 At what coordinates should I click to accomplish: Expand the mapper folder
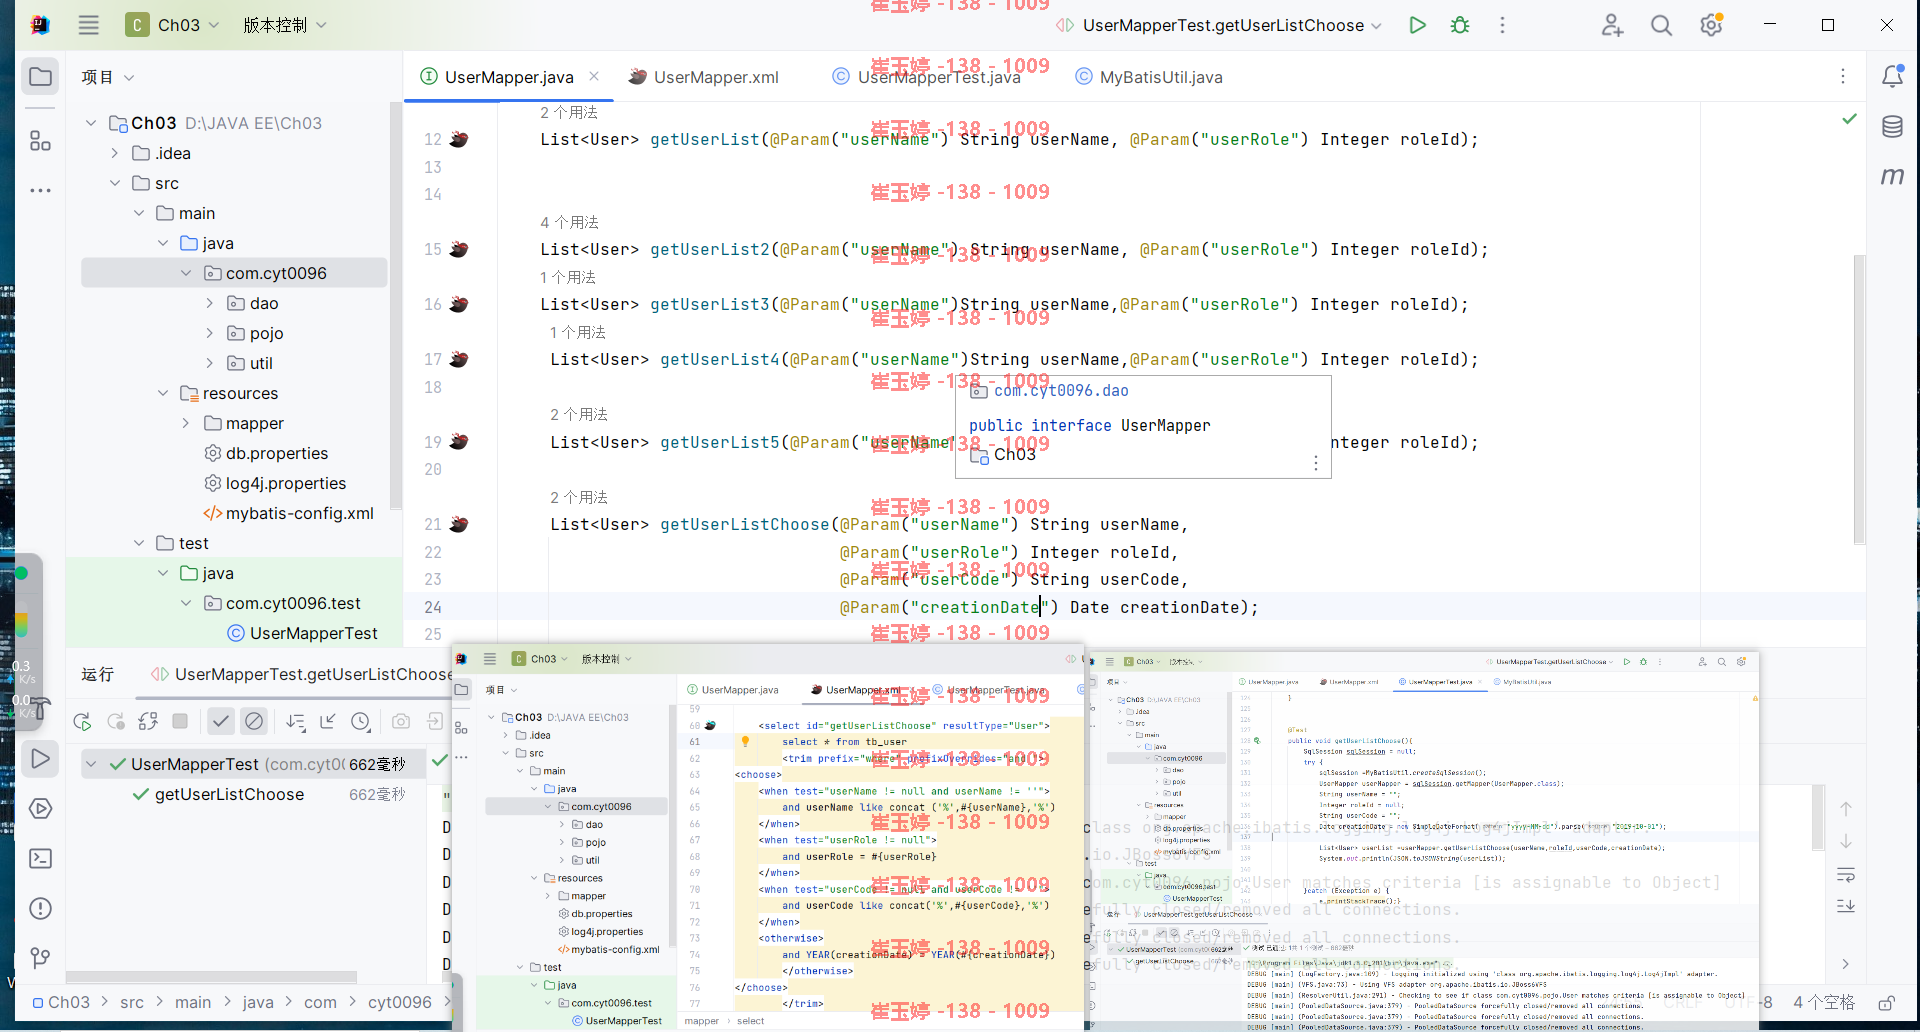pos(186,423)
